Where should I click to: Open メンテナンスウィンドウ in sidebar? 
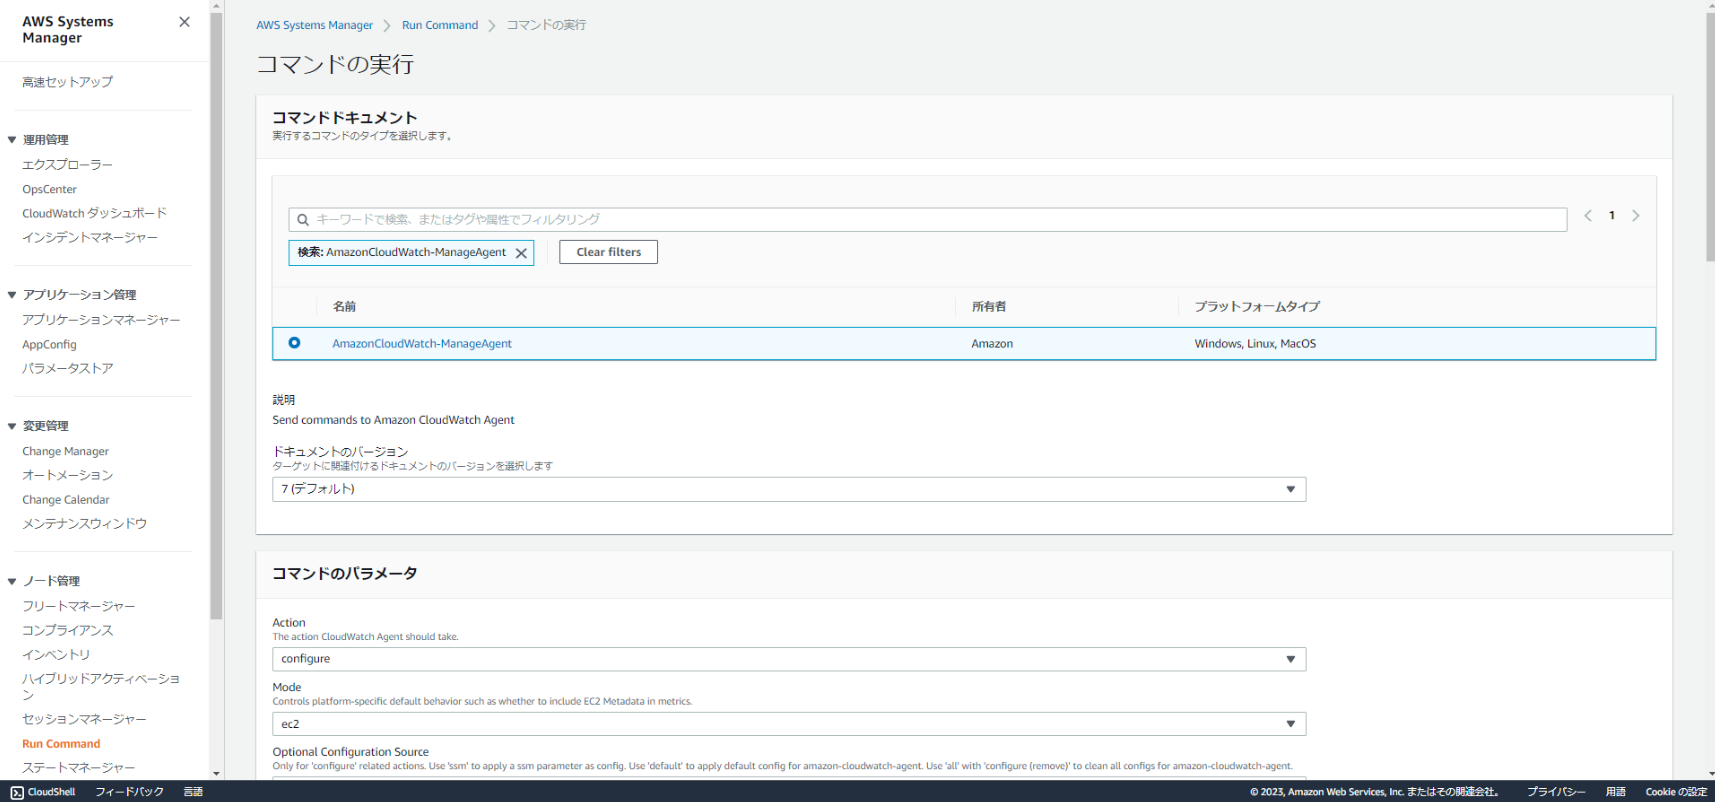(x=84, y=524)
